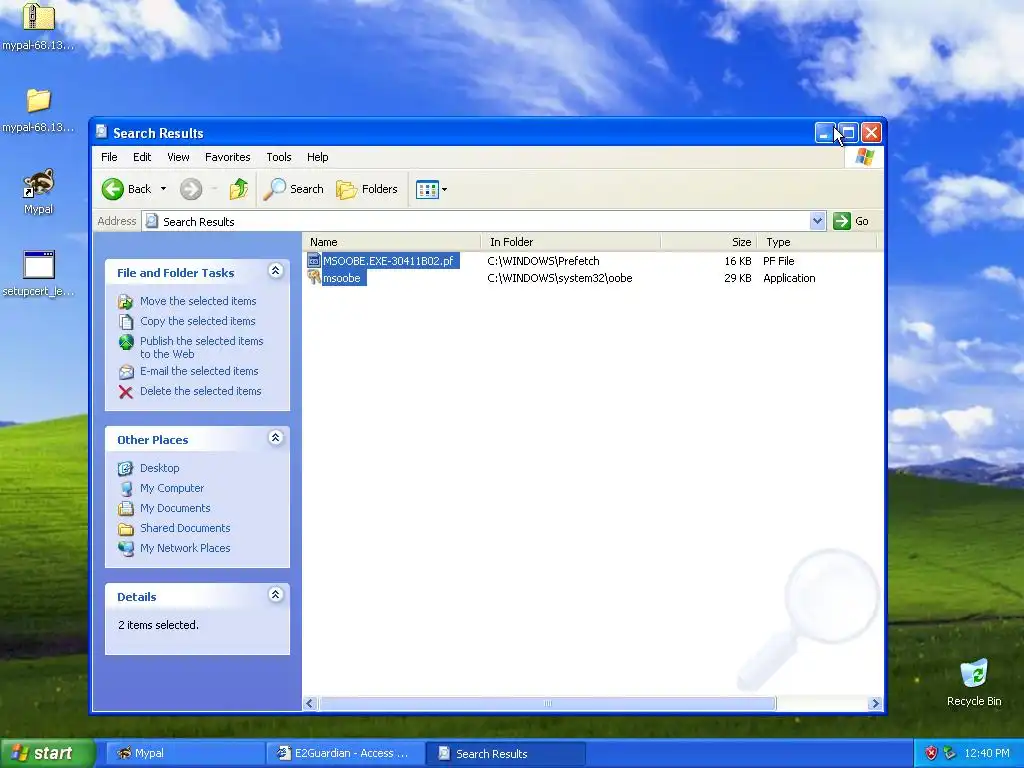Select the mypal-68.13 folder desktop icon
Screen dimensions: 1024x768
[39, 110]
